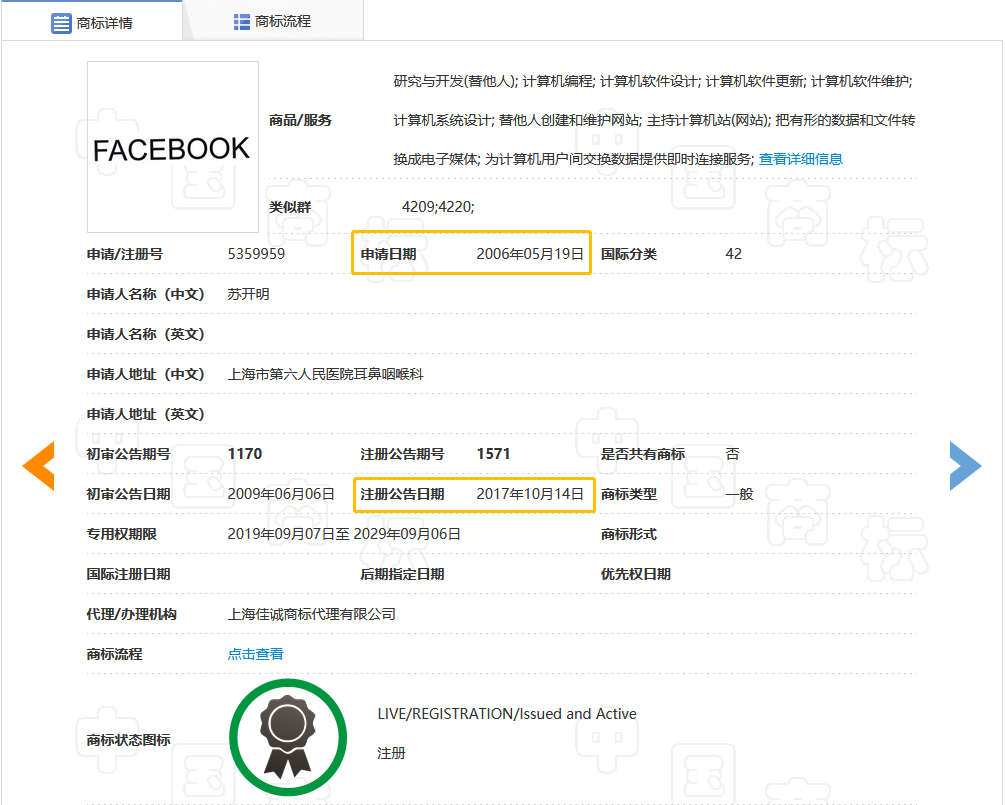Viewport: 1005px width, 805px height.
Task: Click the green registration badge icon
Action: pos(287,738)
